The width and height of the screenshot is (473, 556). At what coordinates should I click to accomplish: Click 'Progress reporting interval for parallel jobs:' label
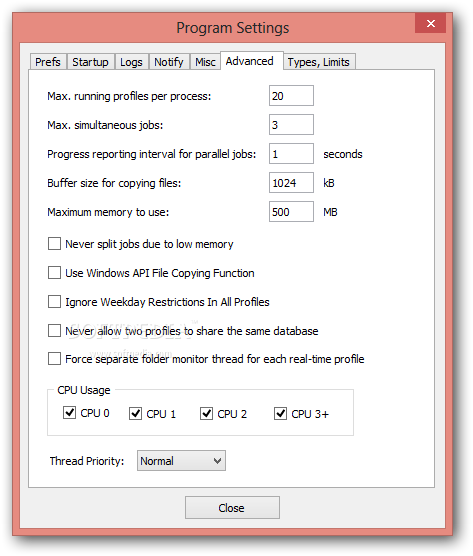(151, 154)
